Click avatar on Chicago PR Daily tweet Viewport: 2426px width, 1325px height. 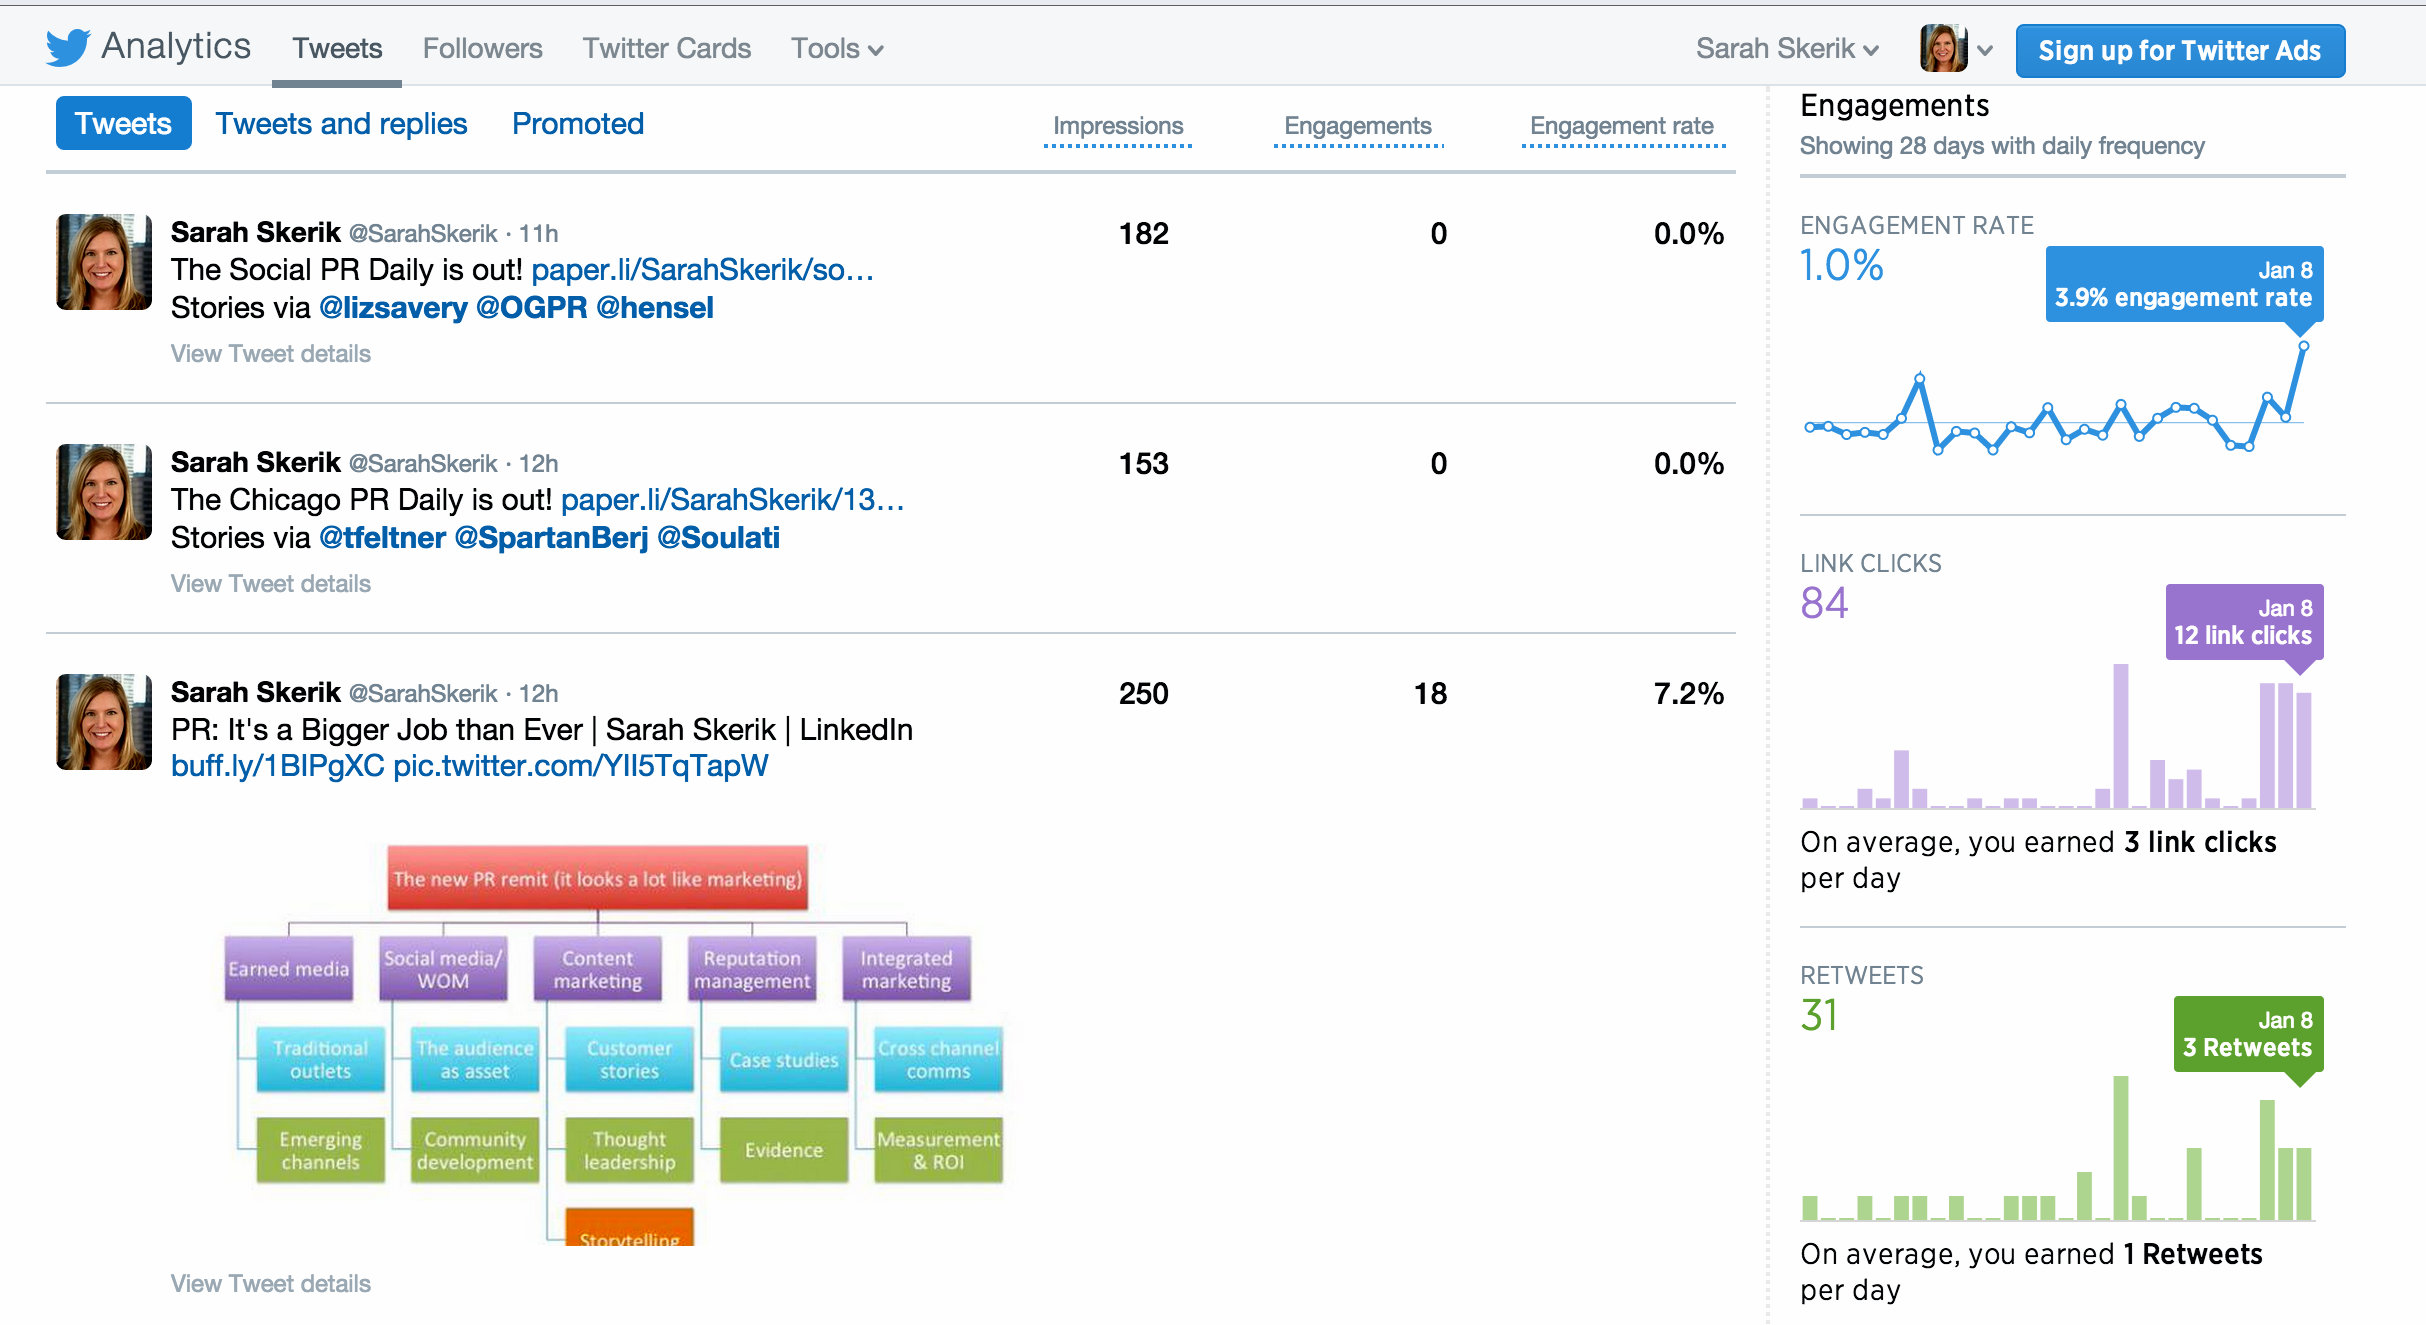pos(104,492)
